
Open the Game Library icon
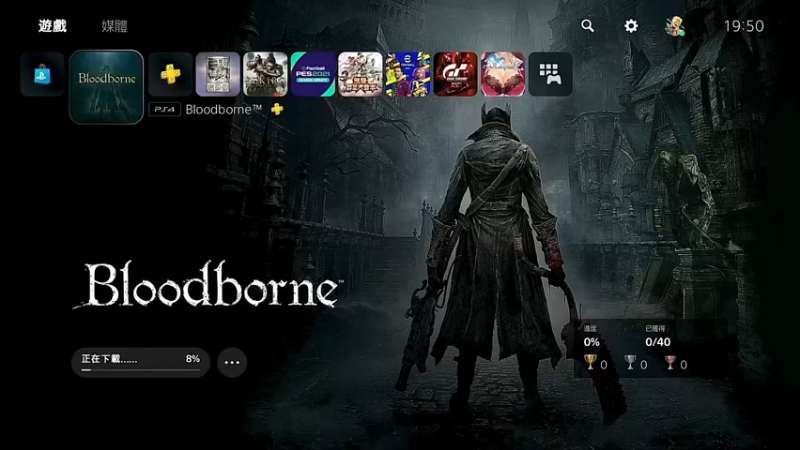[550, 74]
